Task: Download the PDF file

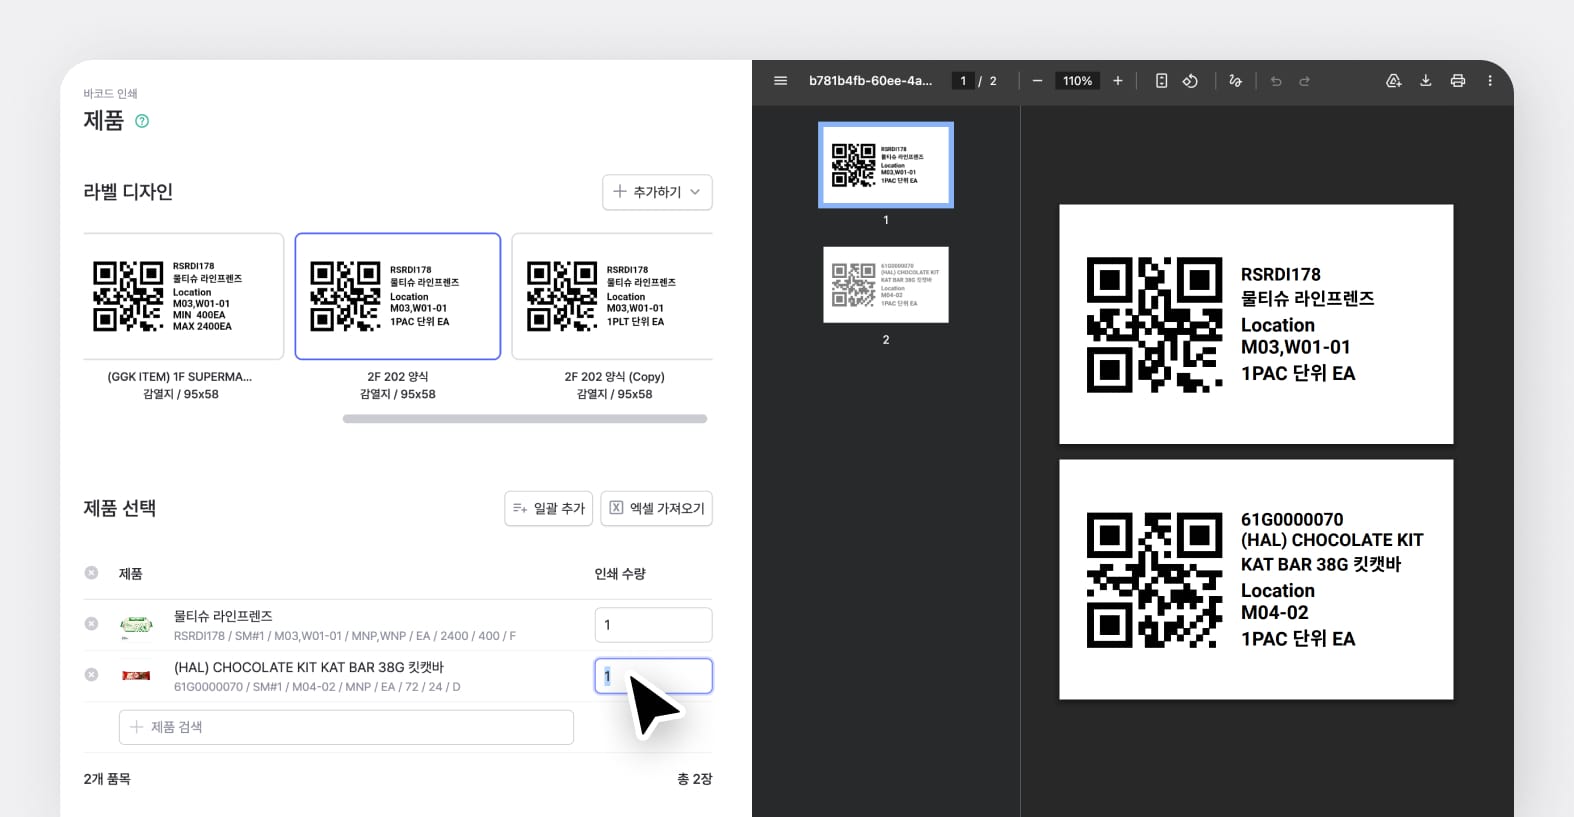Action: 1426,81
